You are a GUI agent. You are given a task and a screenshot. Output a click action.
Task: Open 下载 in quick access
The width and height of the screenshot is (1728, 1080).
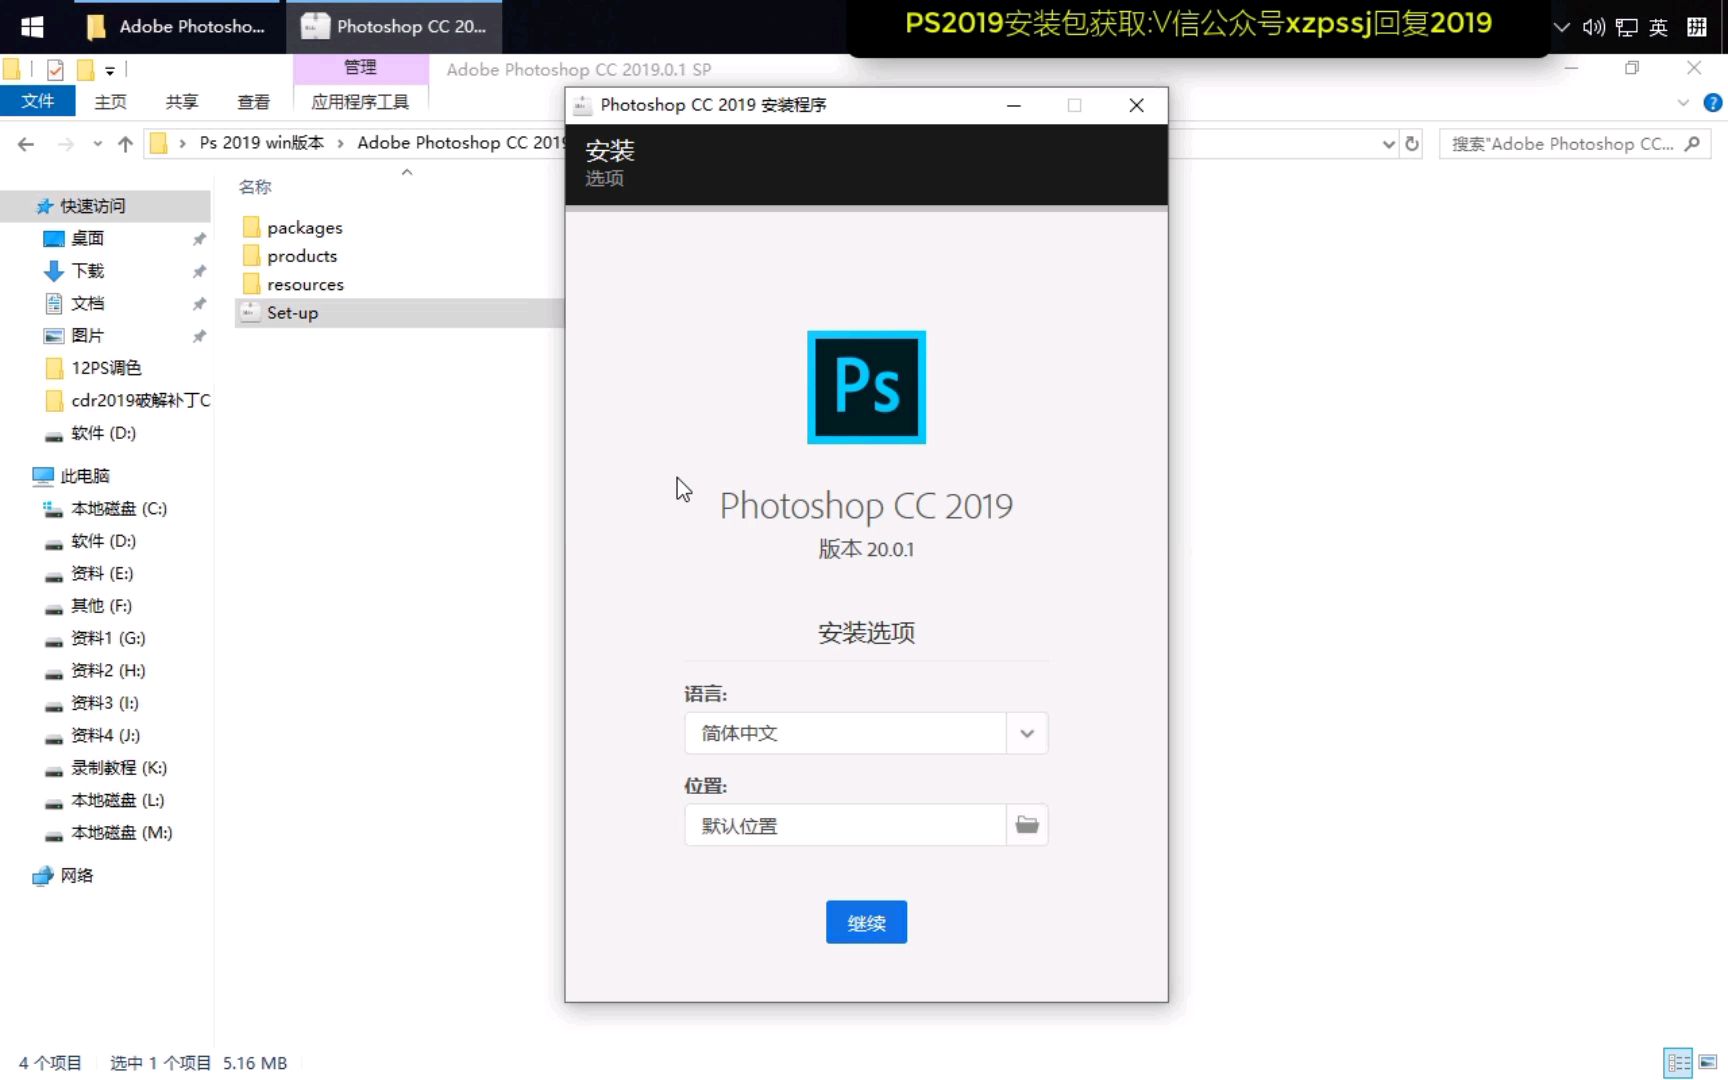(x=87, y=270)
